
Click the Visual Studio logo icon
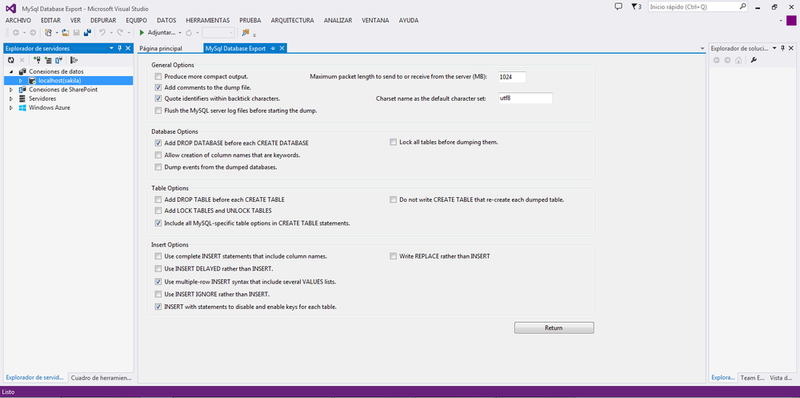(10, 8)
